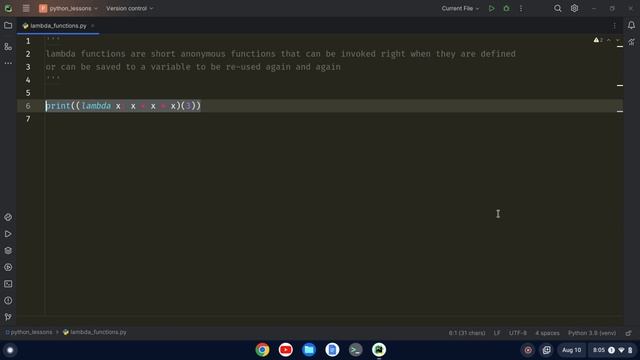Image resolution: width=640 pixels, height=360 pixels.
Task: Open Chrome from the shelf
Action: (262, 350)
